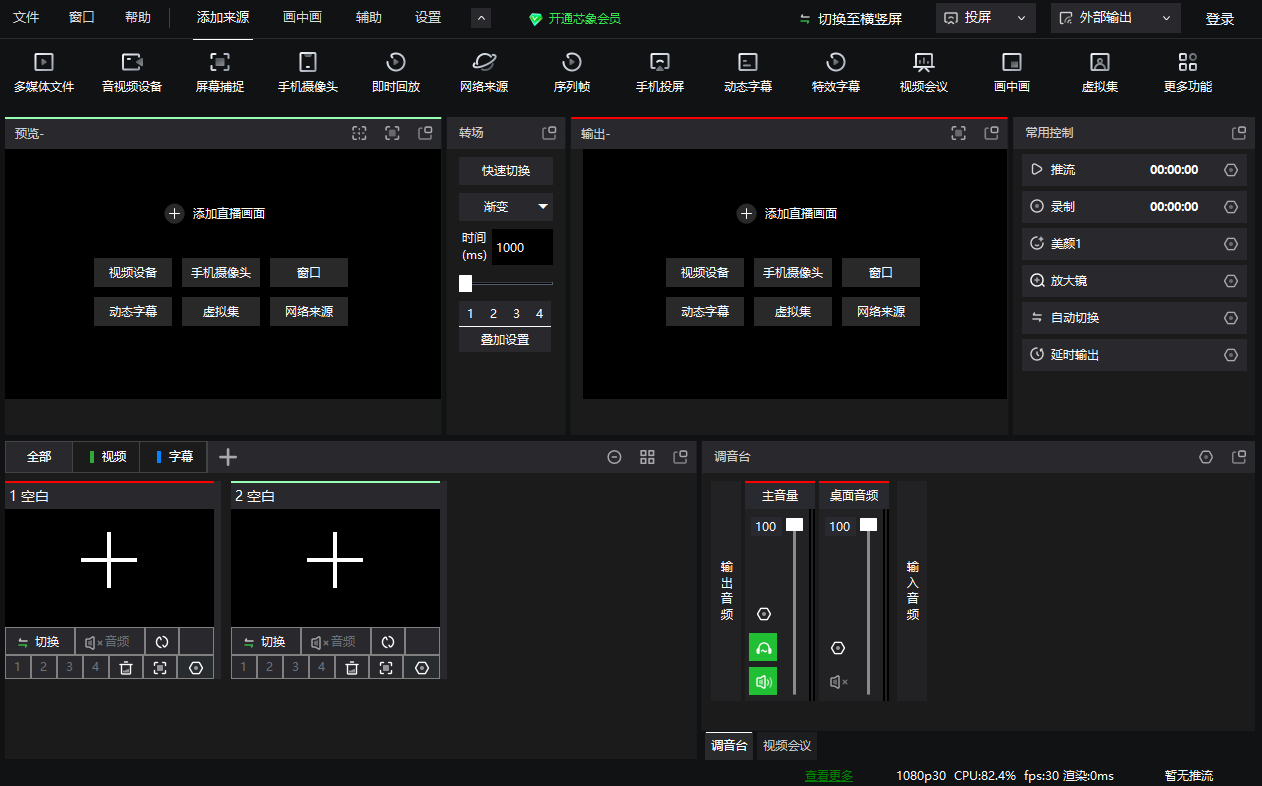
Task: Open overlay settings (叠加设置)
Action: coord(505,340)
